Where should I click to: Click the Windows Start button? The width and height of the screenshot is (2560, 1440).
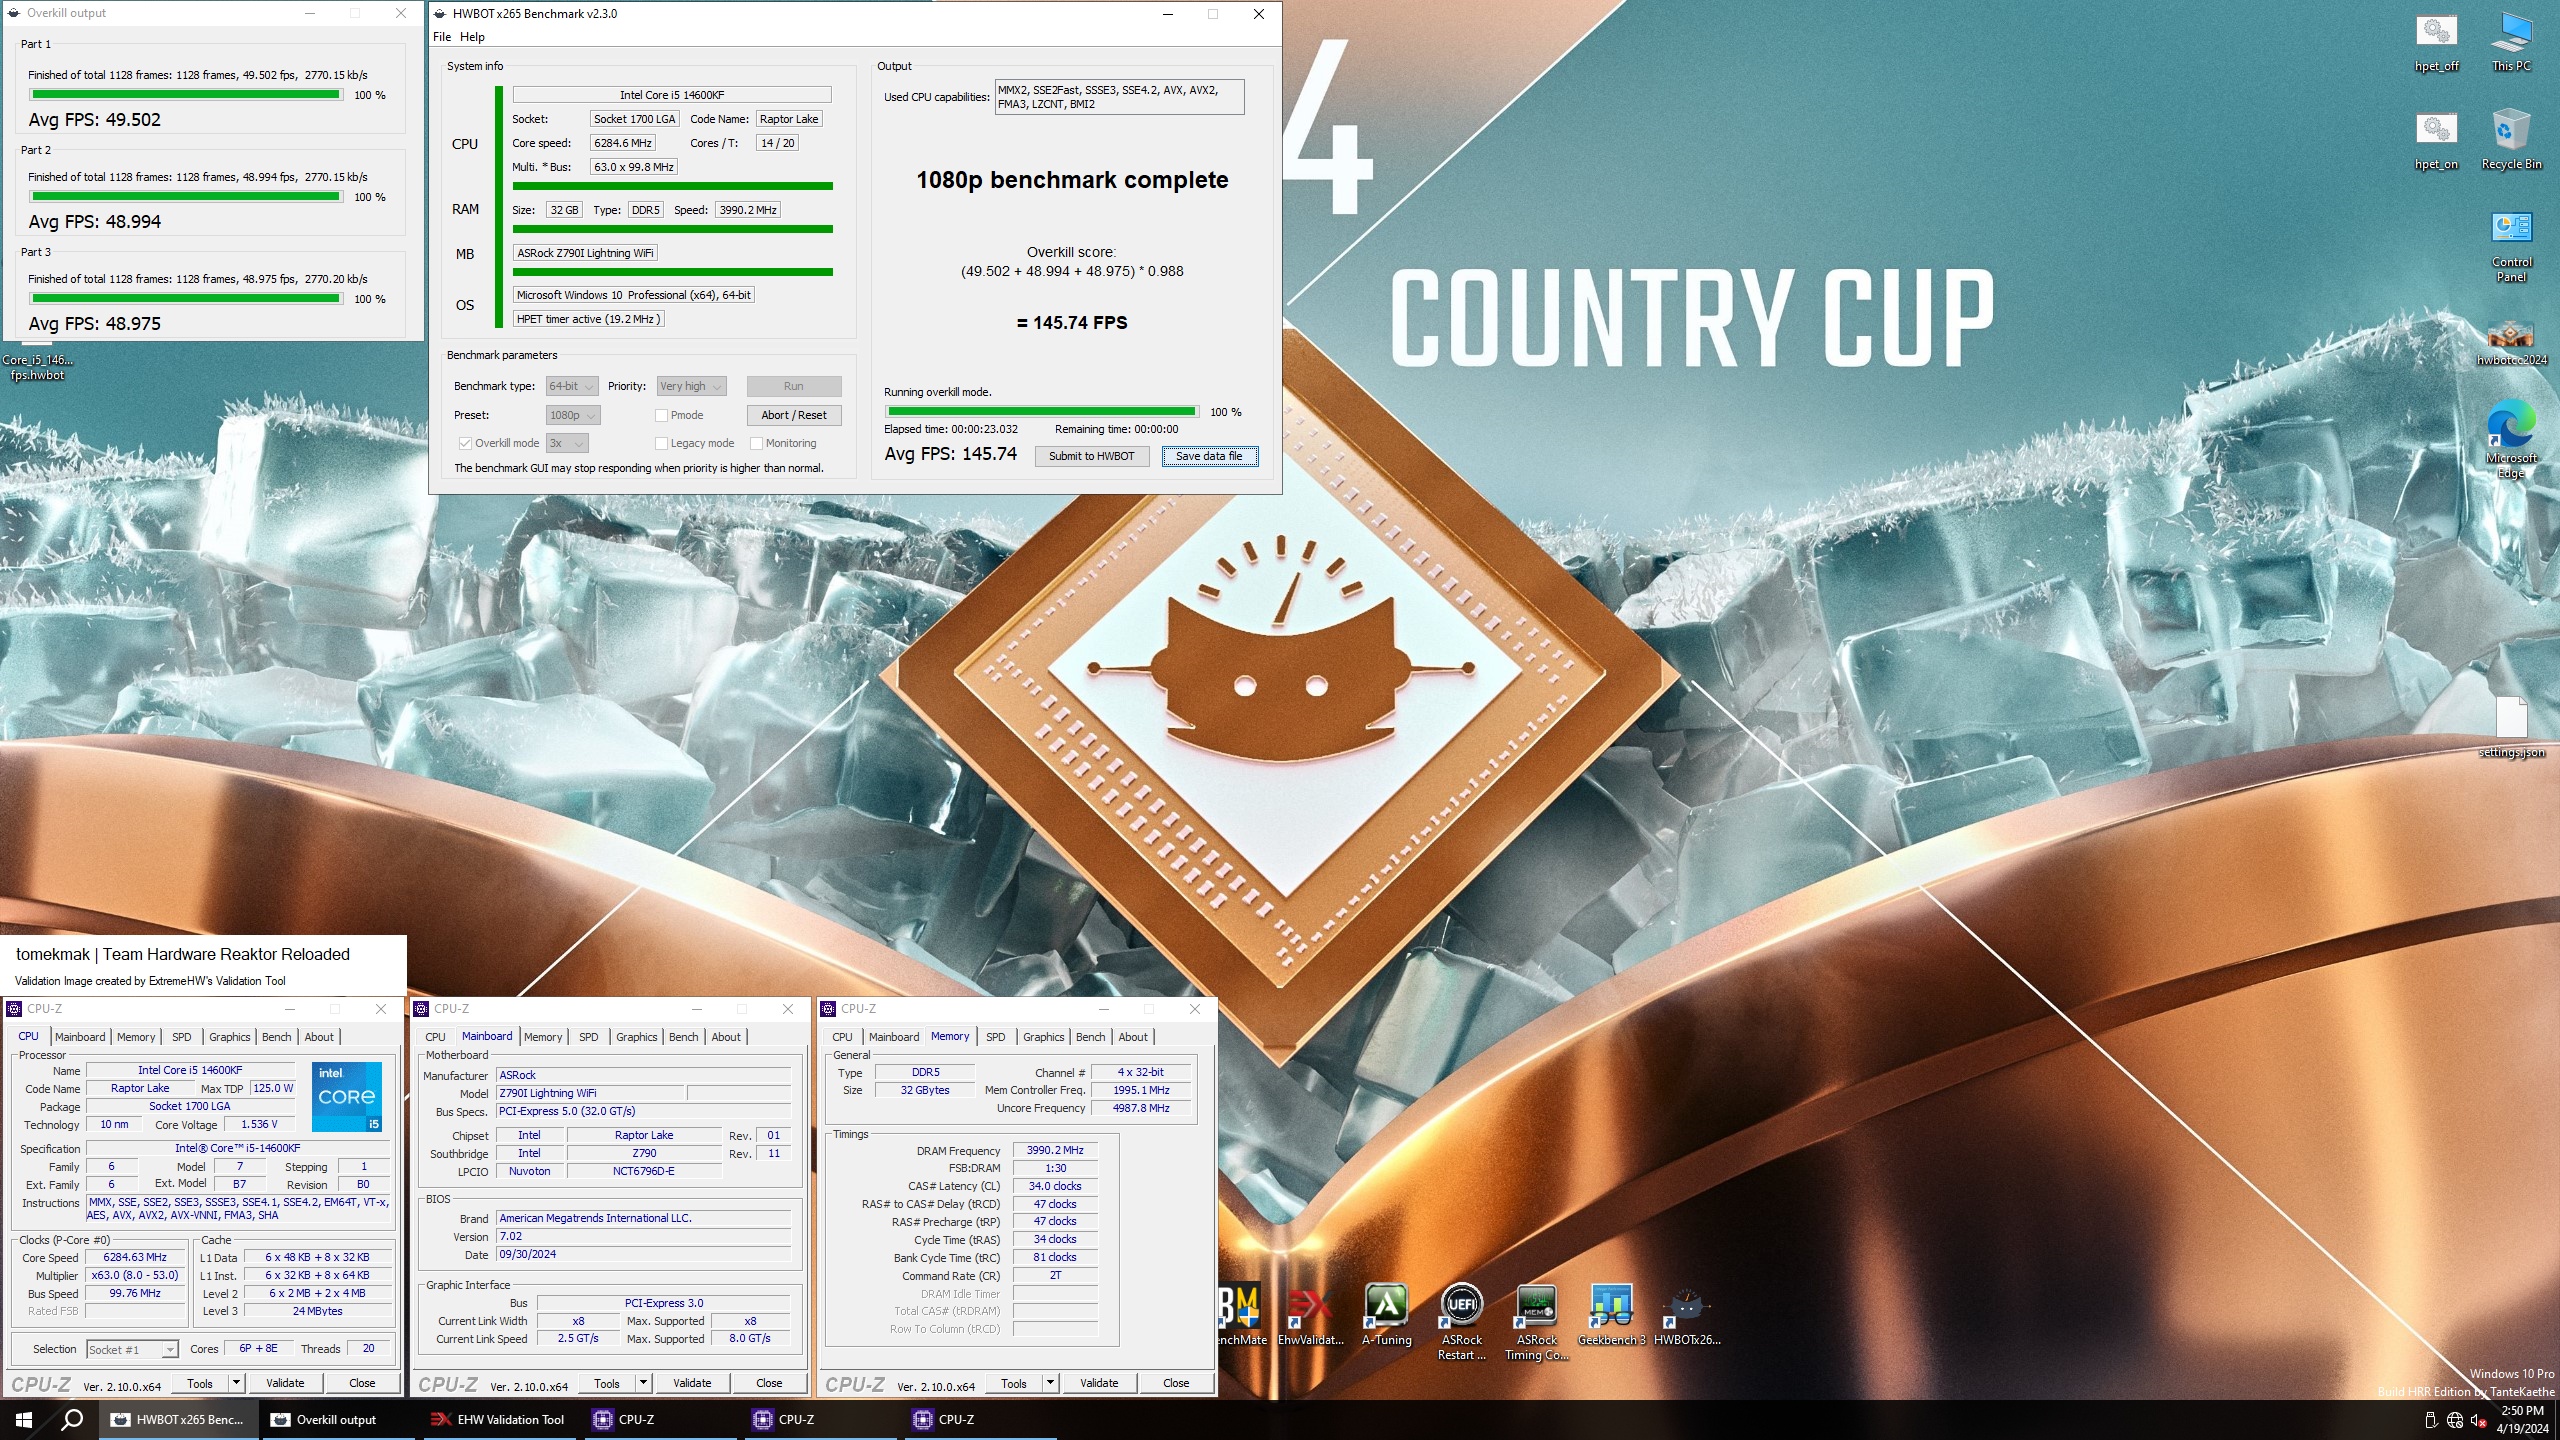point(23,1419)
